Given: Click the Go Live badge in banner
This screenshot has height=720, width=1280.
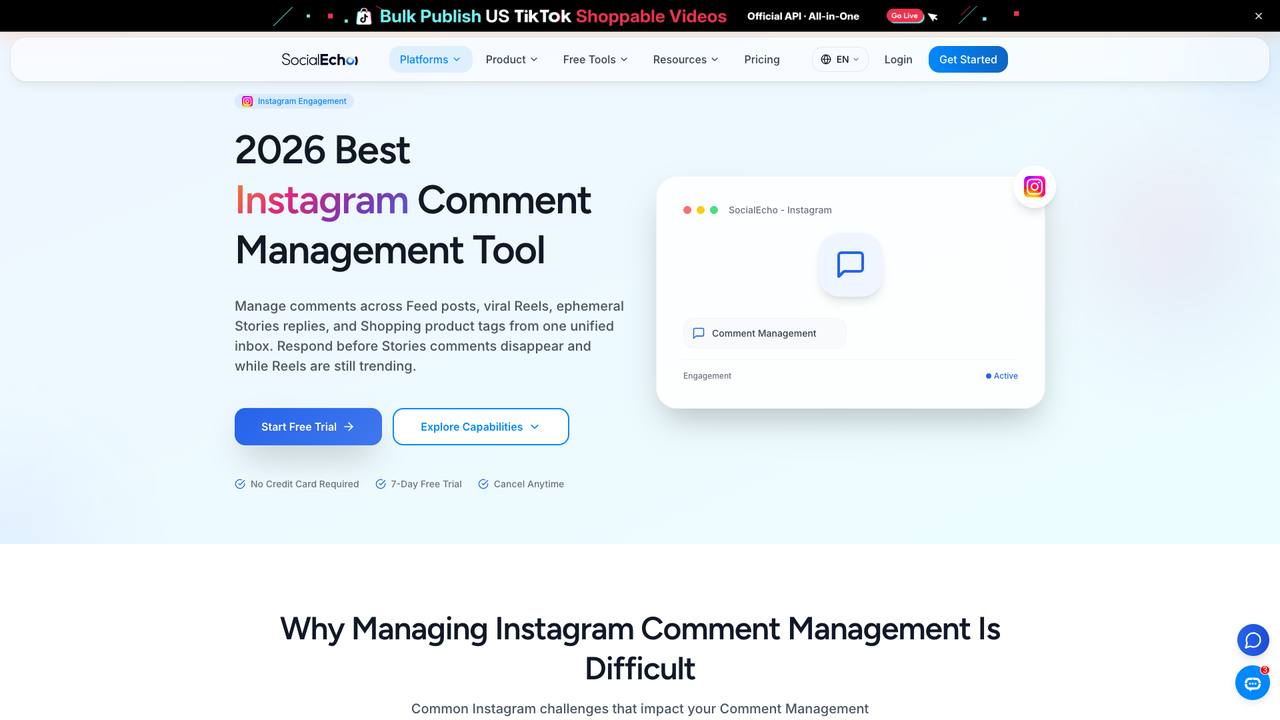Looking at the screenshot, I should coord(904,16).
